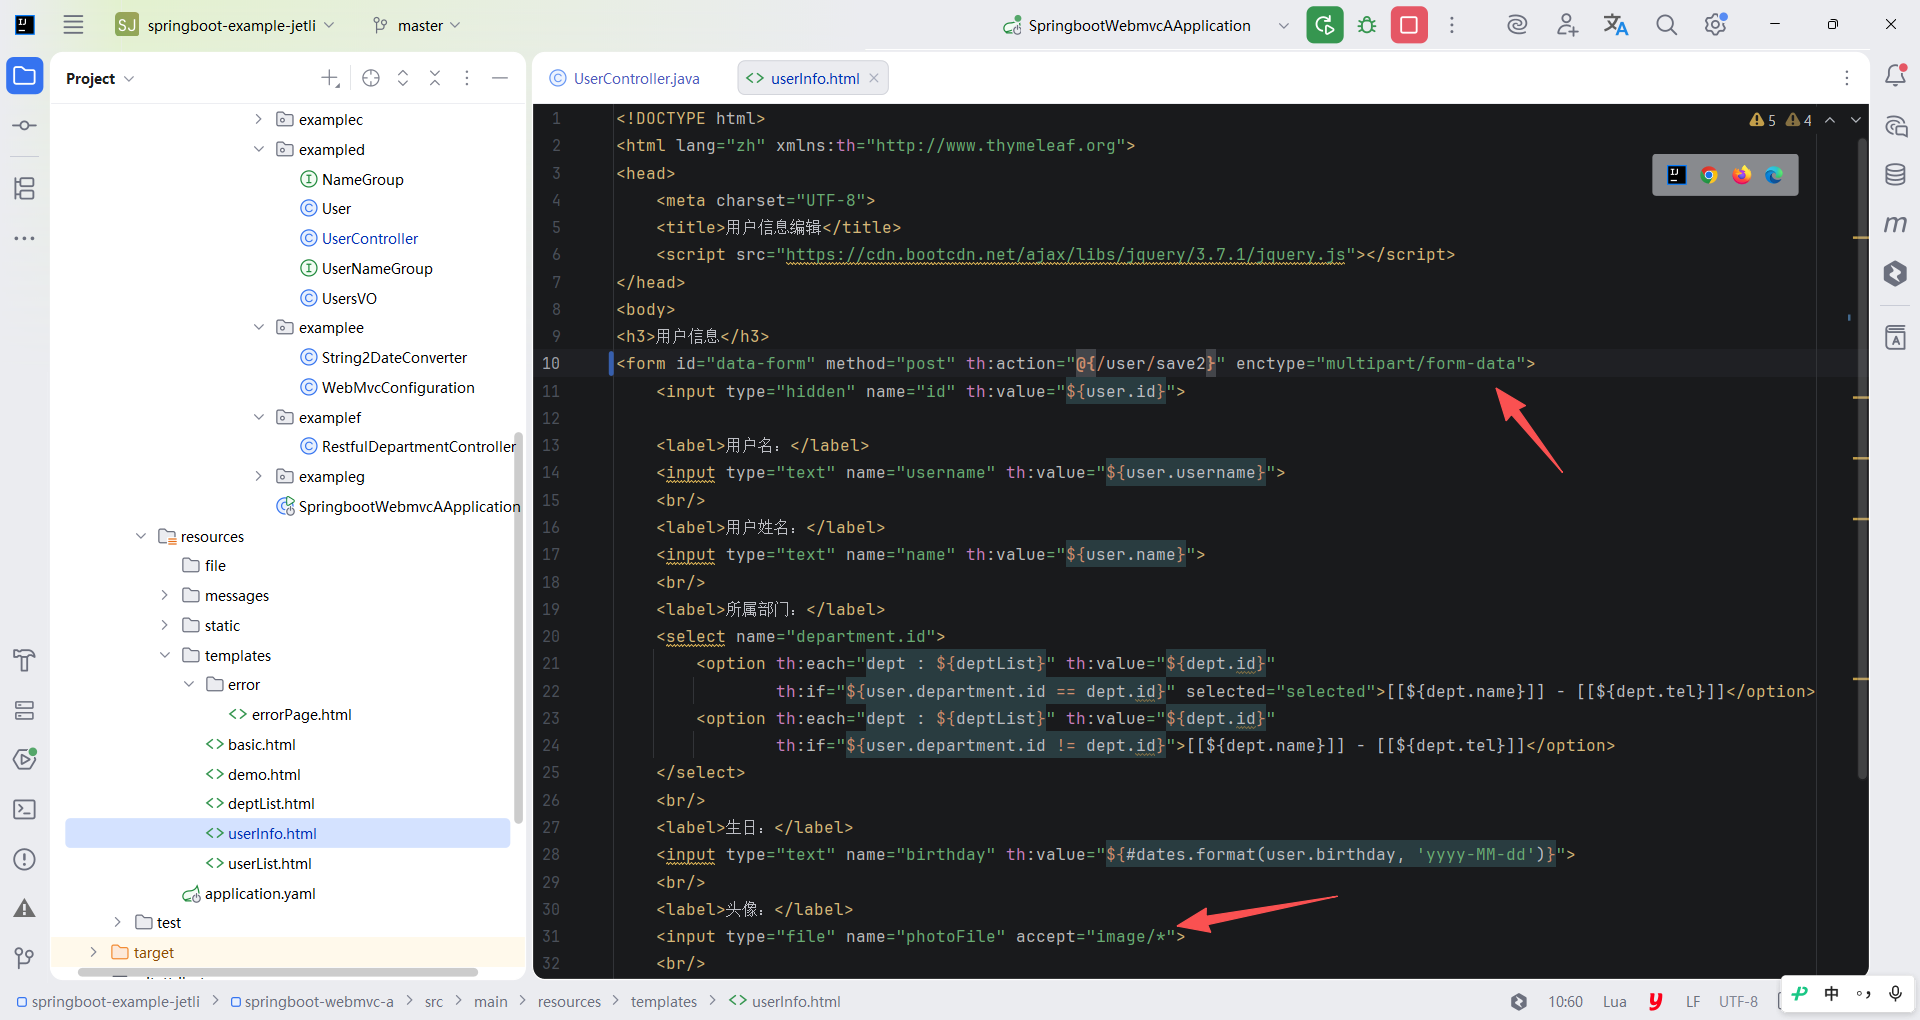The image size is (1920, 1020).
Task: Open the Notifications bell
Action: 1895,75
